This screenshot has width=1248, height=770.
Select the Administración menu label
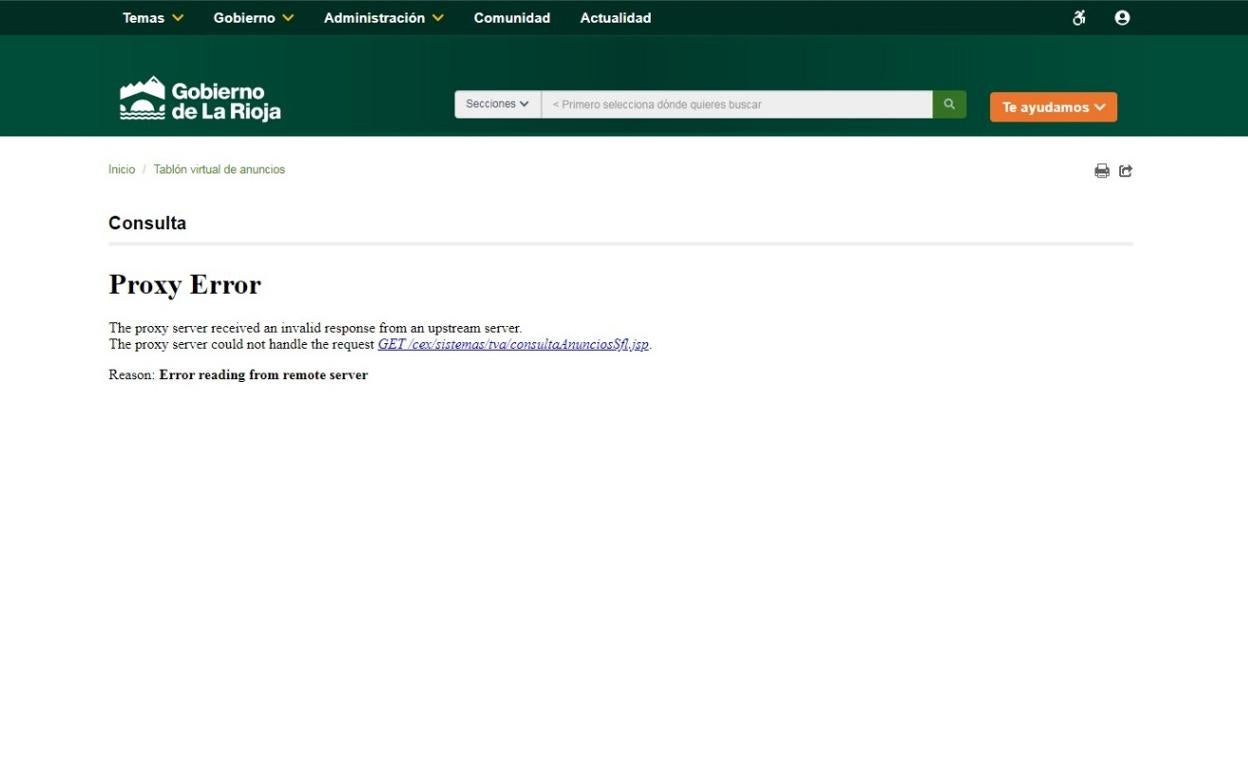click(374, 18)
